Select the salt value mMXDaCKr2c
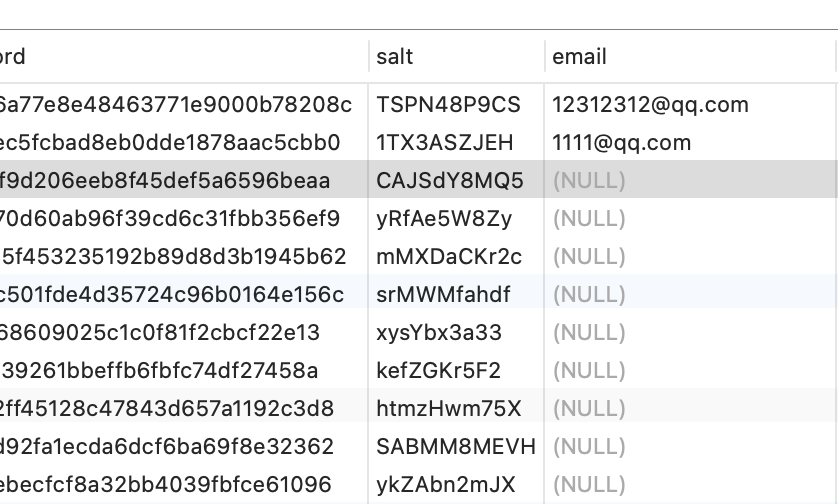838x504 pixels. tap(449, 256)
